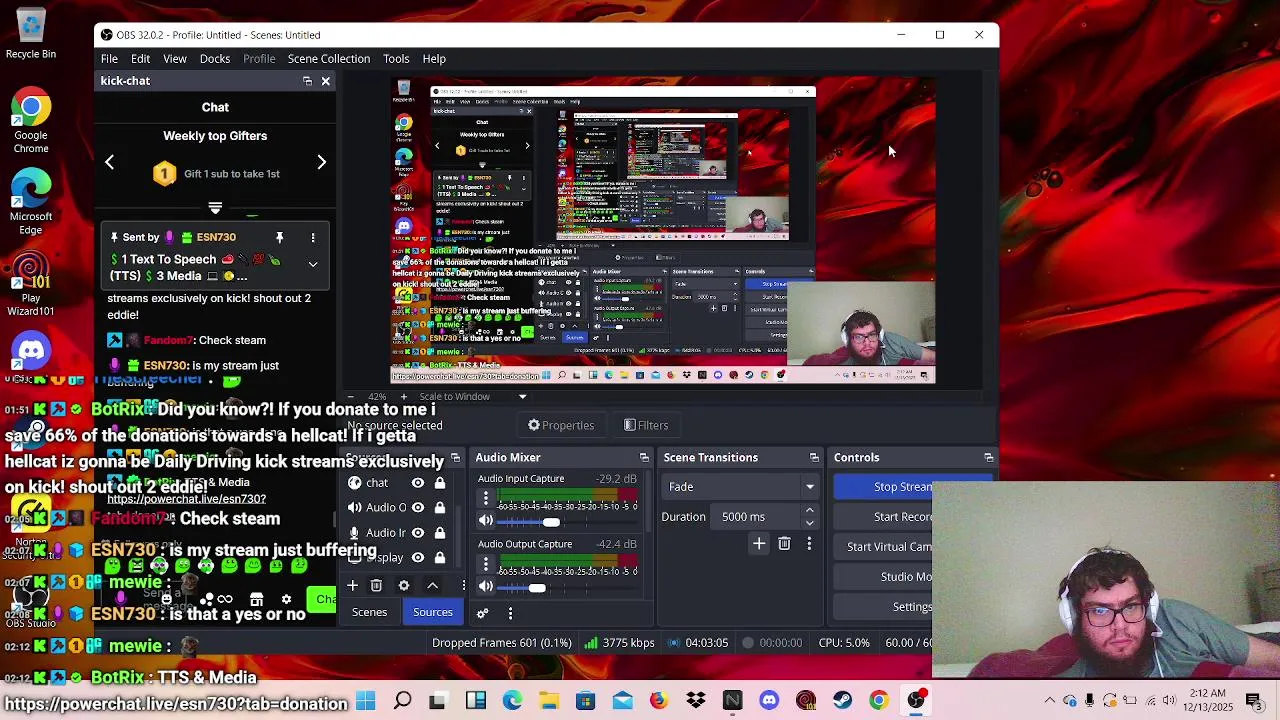The image size is (1280, 720).
Task: Open Discord from the taskbar
Action: click(x=769, y=701)
